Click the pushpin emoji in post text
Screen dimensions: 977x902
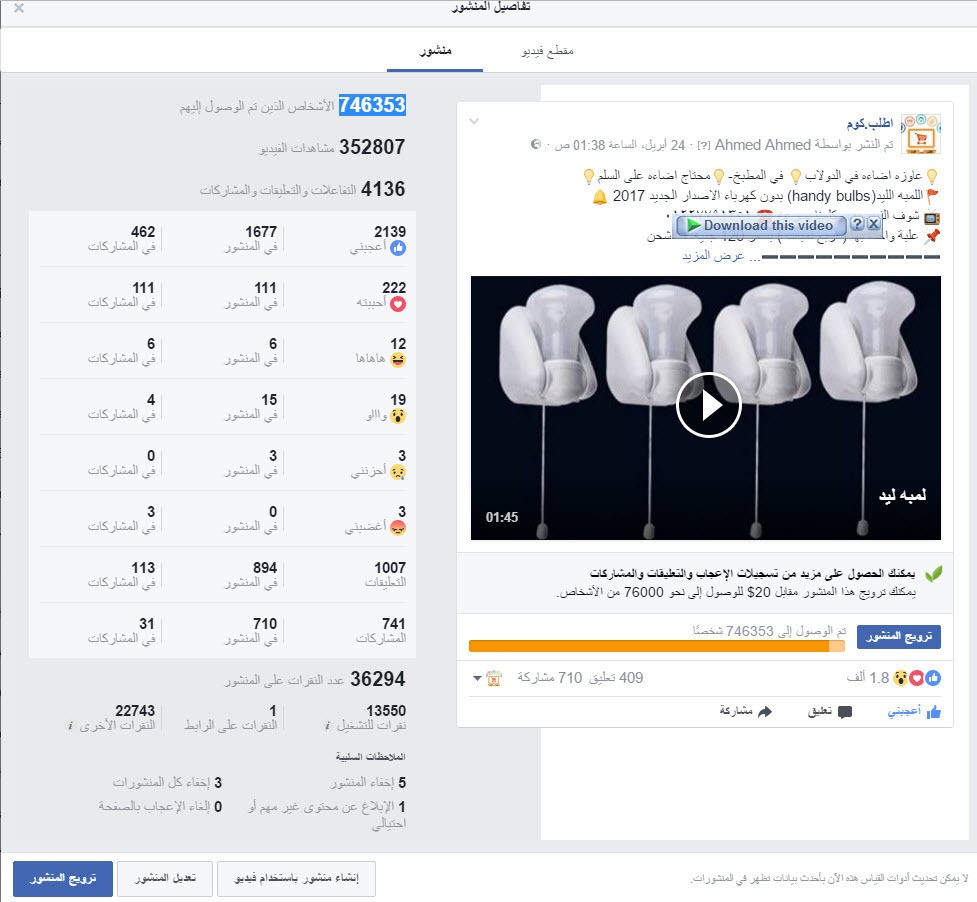tap(932, 237)
